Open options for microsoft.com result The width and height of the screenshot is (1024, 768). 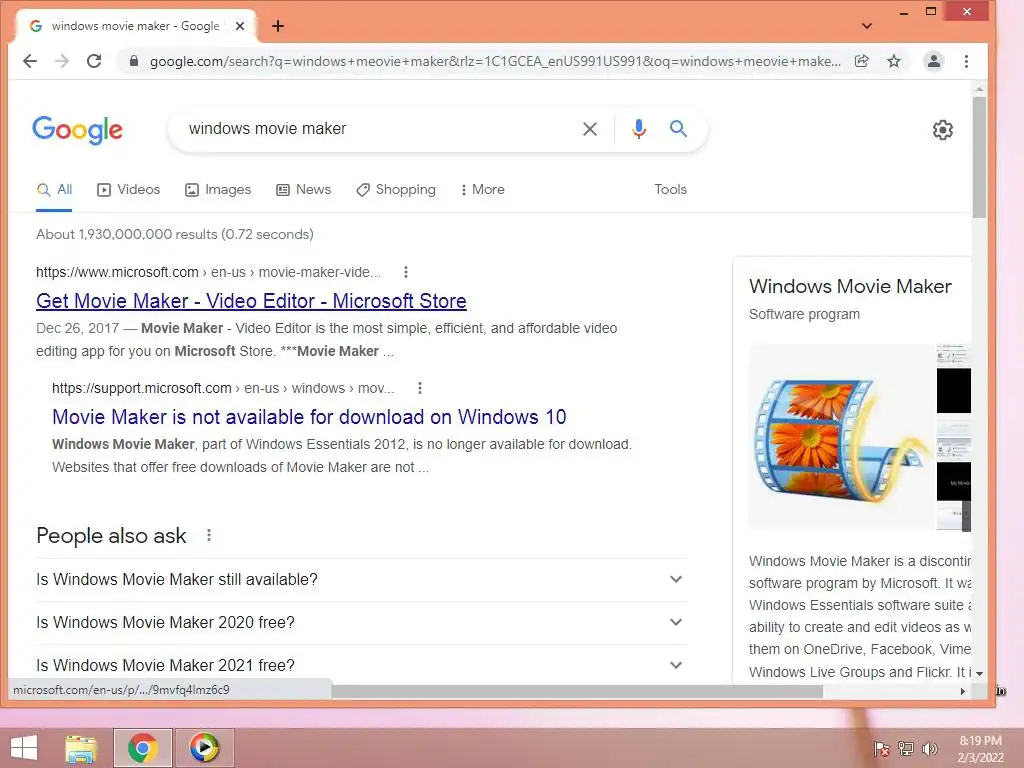tap(406, 272)
